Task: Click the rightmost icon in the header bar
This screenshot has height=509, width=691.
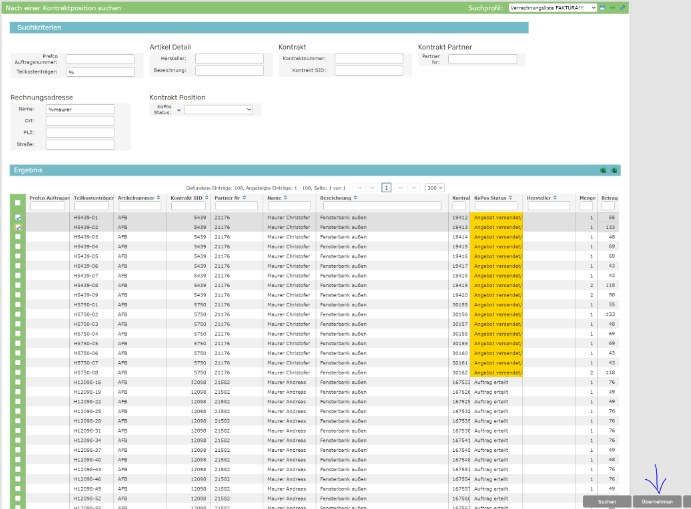Action: (623, 7)
